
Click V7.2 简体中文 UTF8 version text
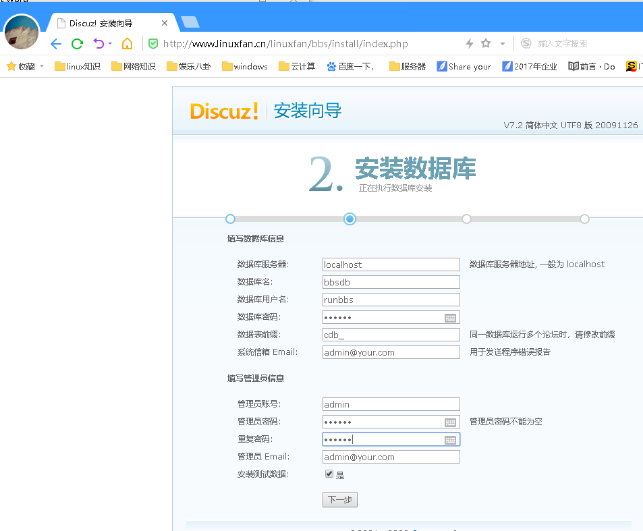(570, 125)
